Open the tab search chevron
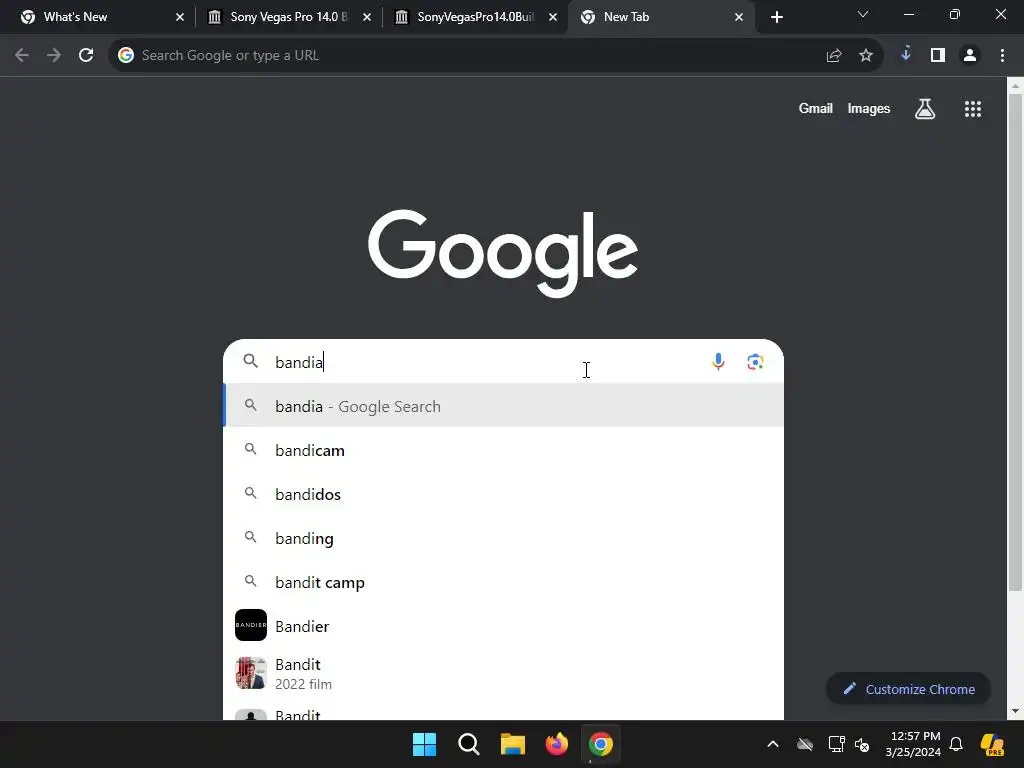 [863, 14]
